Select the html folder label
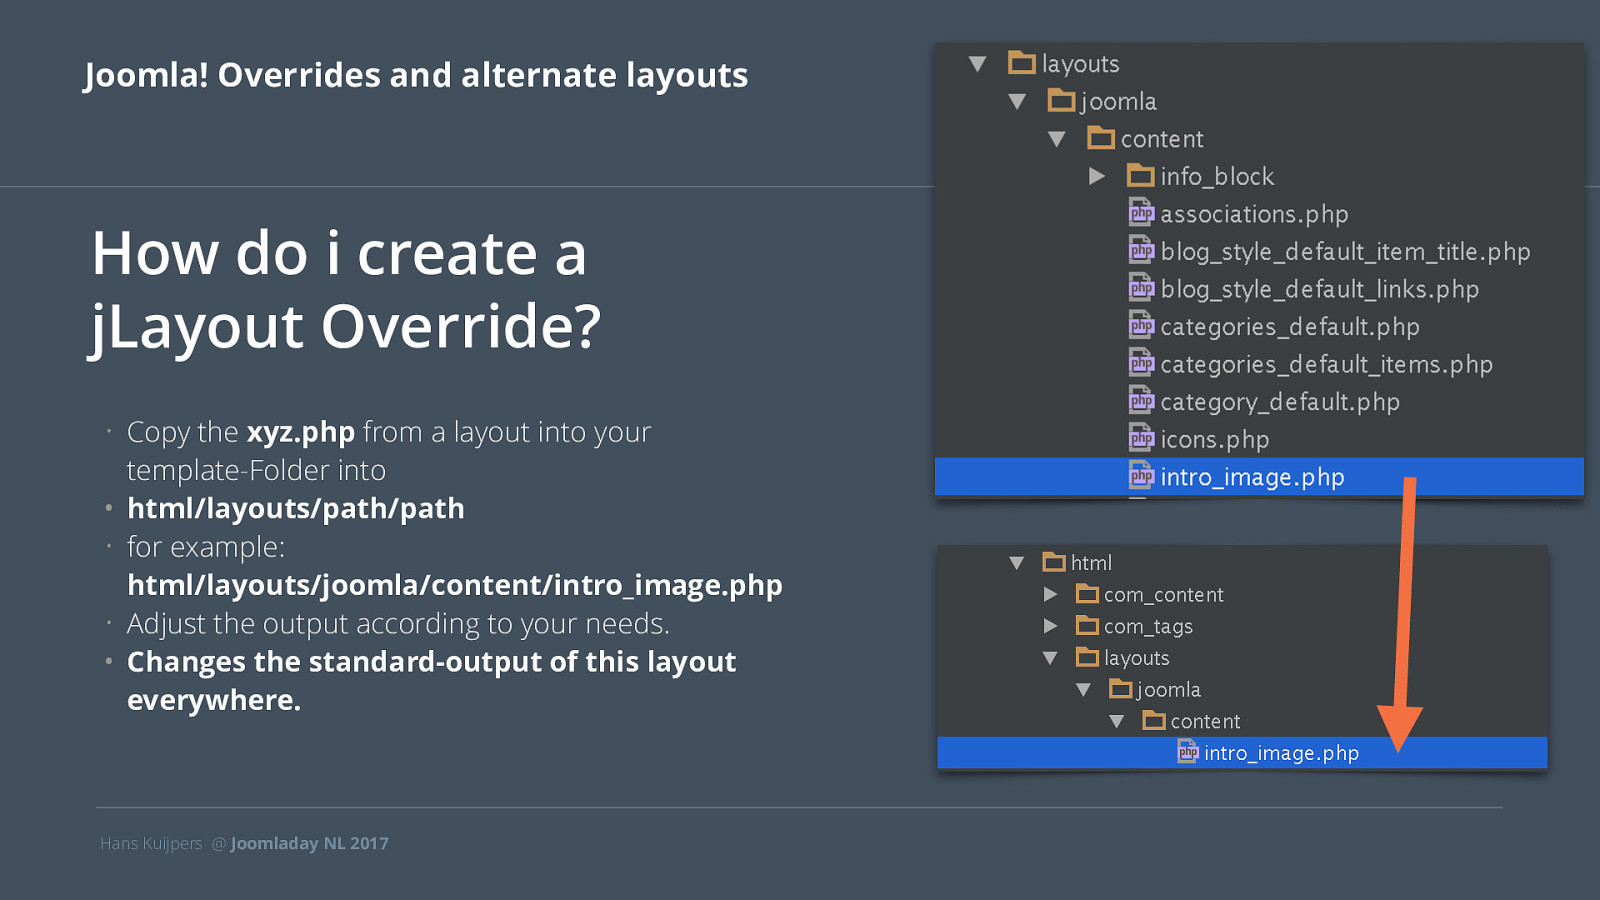The height and width of the screenshot is (900, 1600). click(x=1091, y=563)
